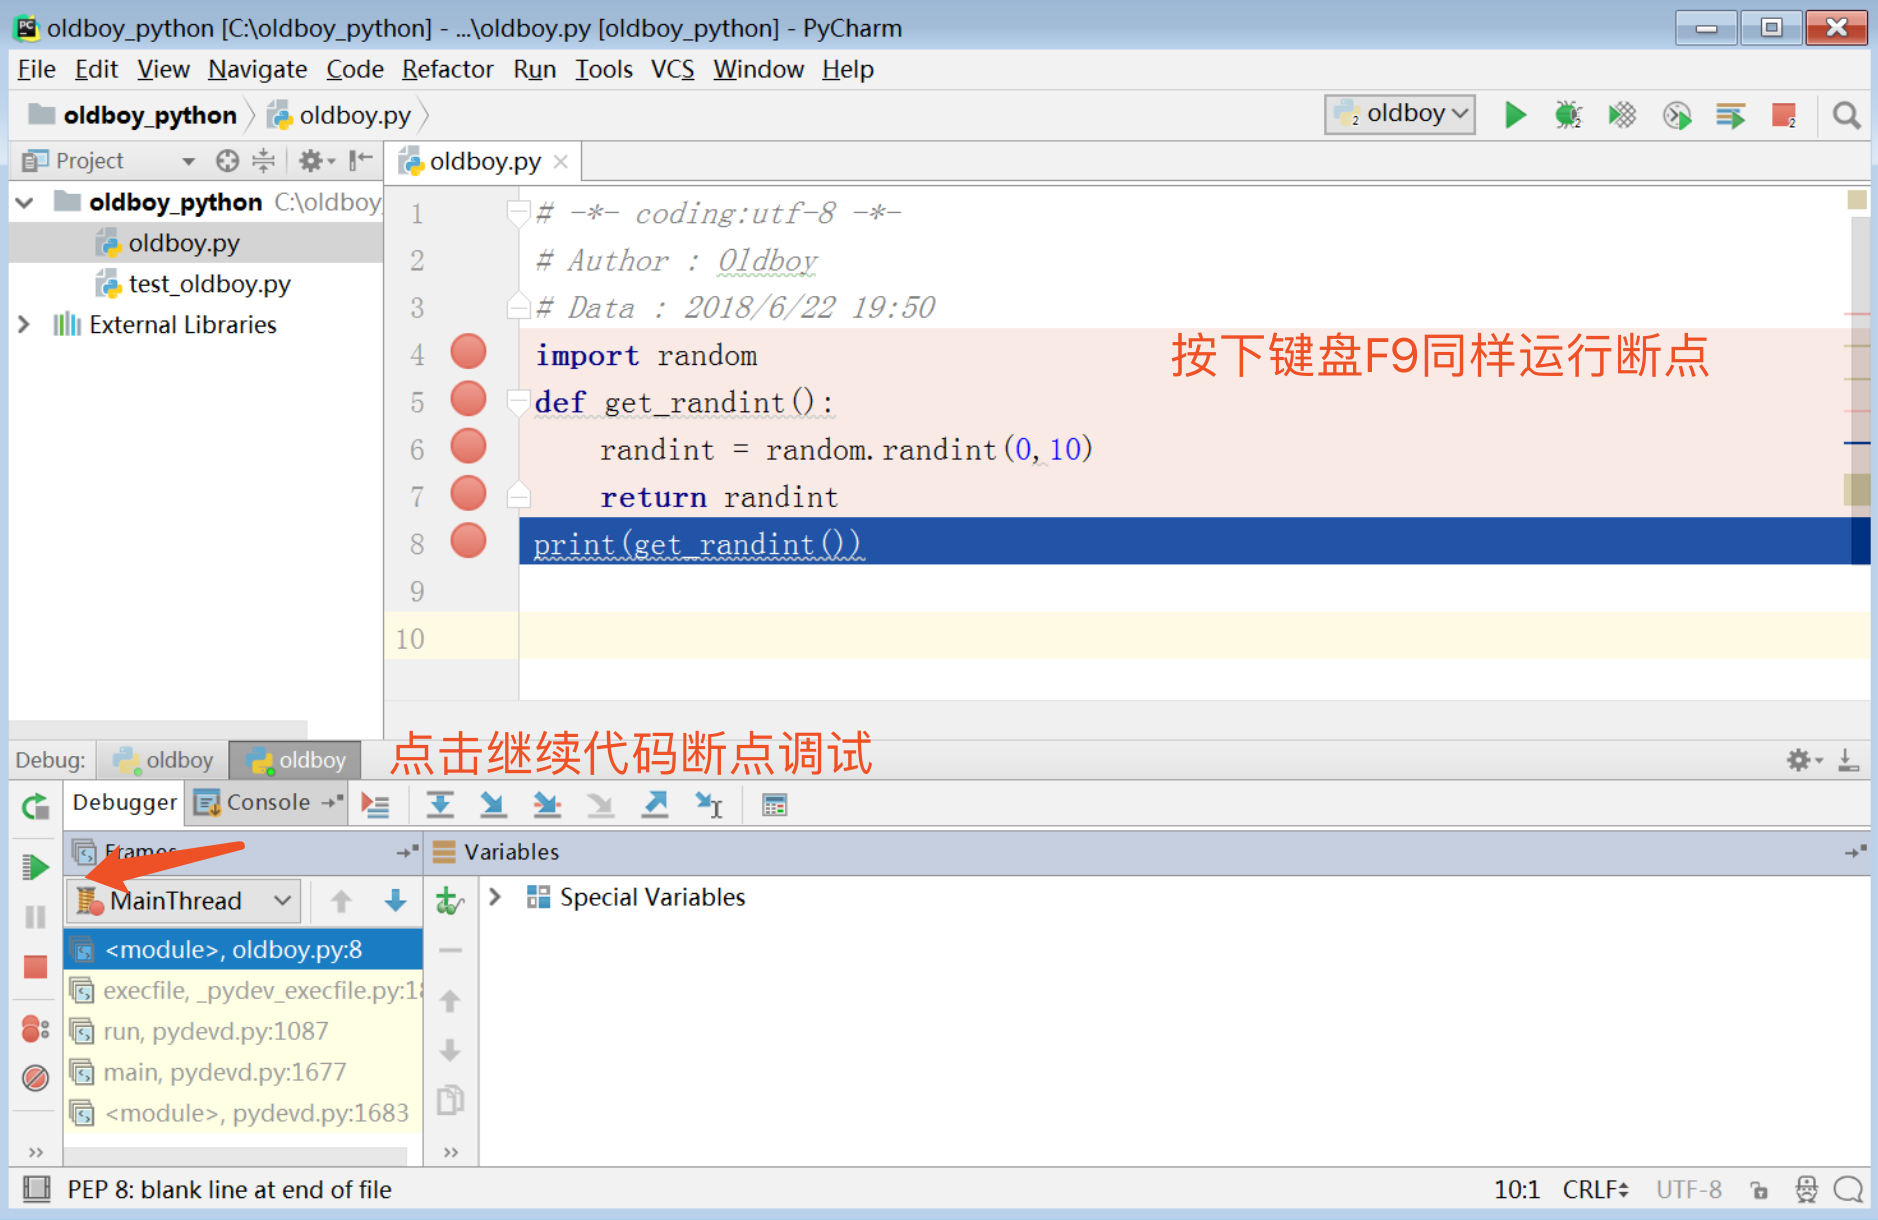This screenshot has height=1220, width=1878.
Task: Open inspection profile hector icon status bar
Action: pyautogui.click(x=1806, y=1189)
